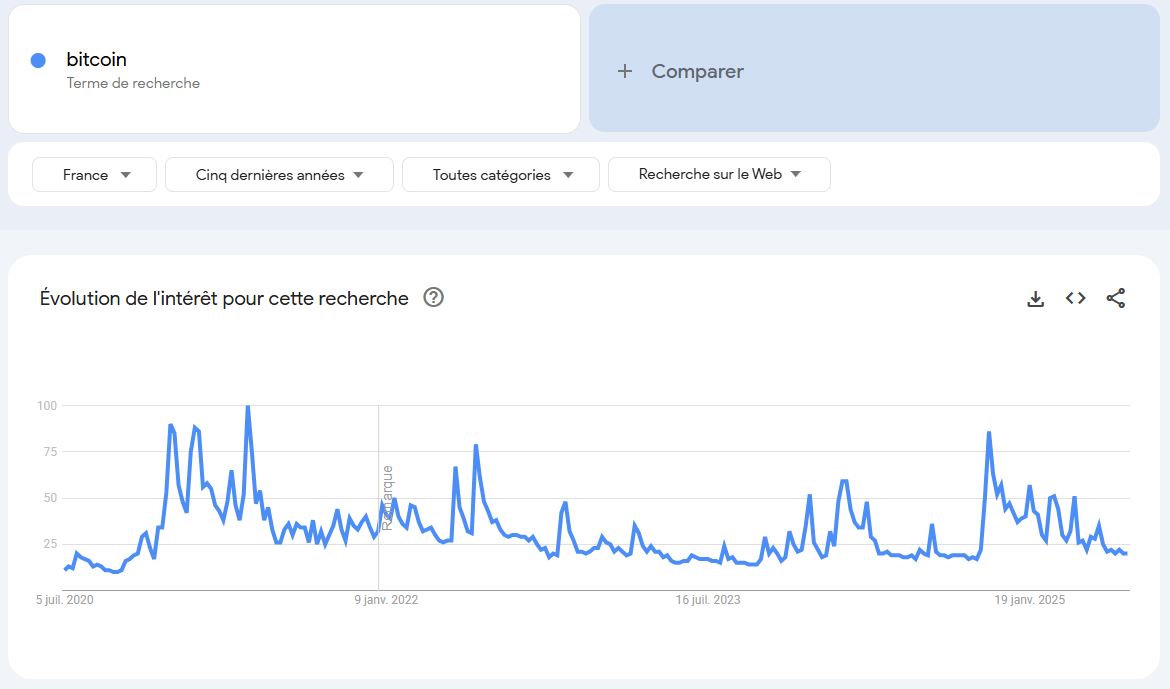Click the Comparer button to add term

(697, 71)
